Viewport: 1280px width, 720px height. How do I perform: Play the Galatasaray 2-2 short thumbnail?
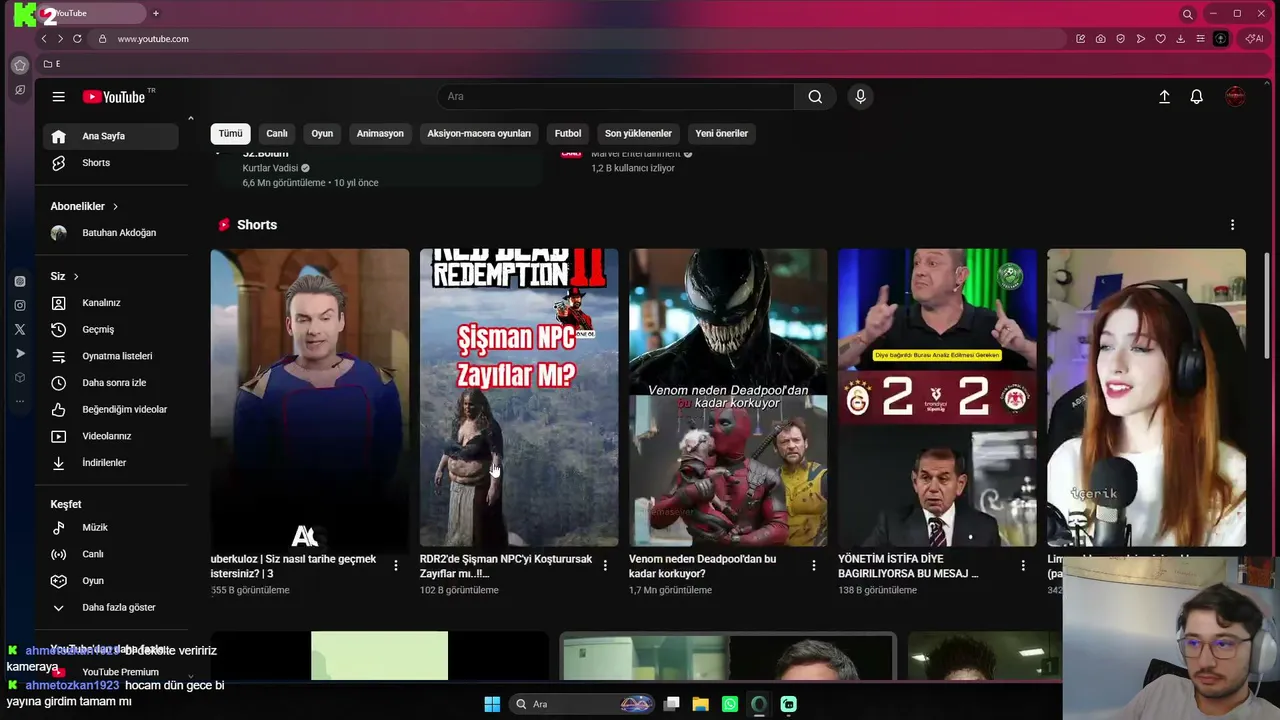(937, 397)
